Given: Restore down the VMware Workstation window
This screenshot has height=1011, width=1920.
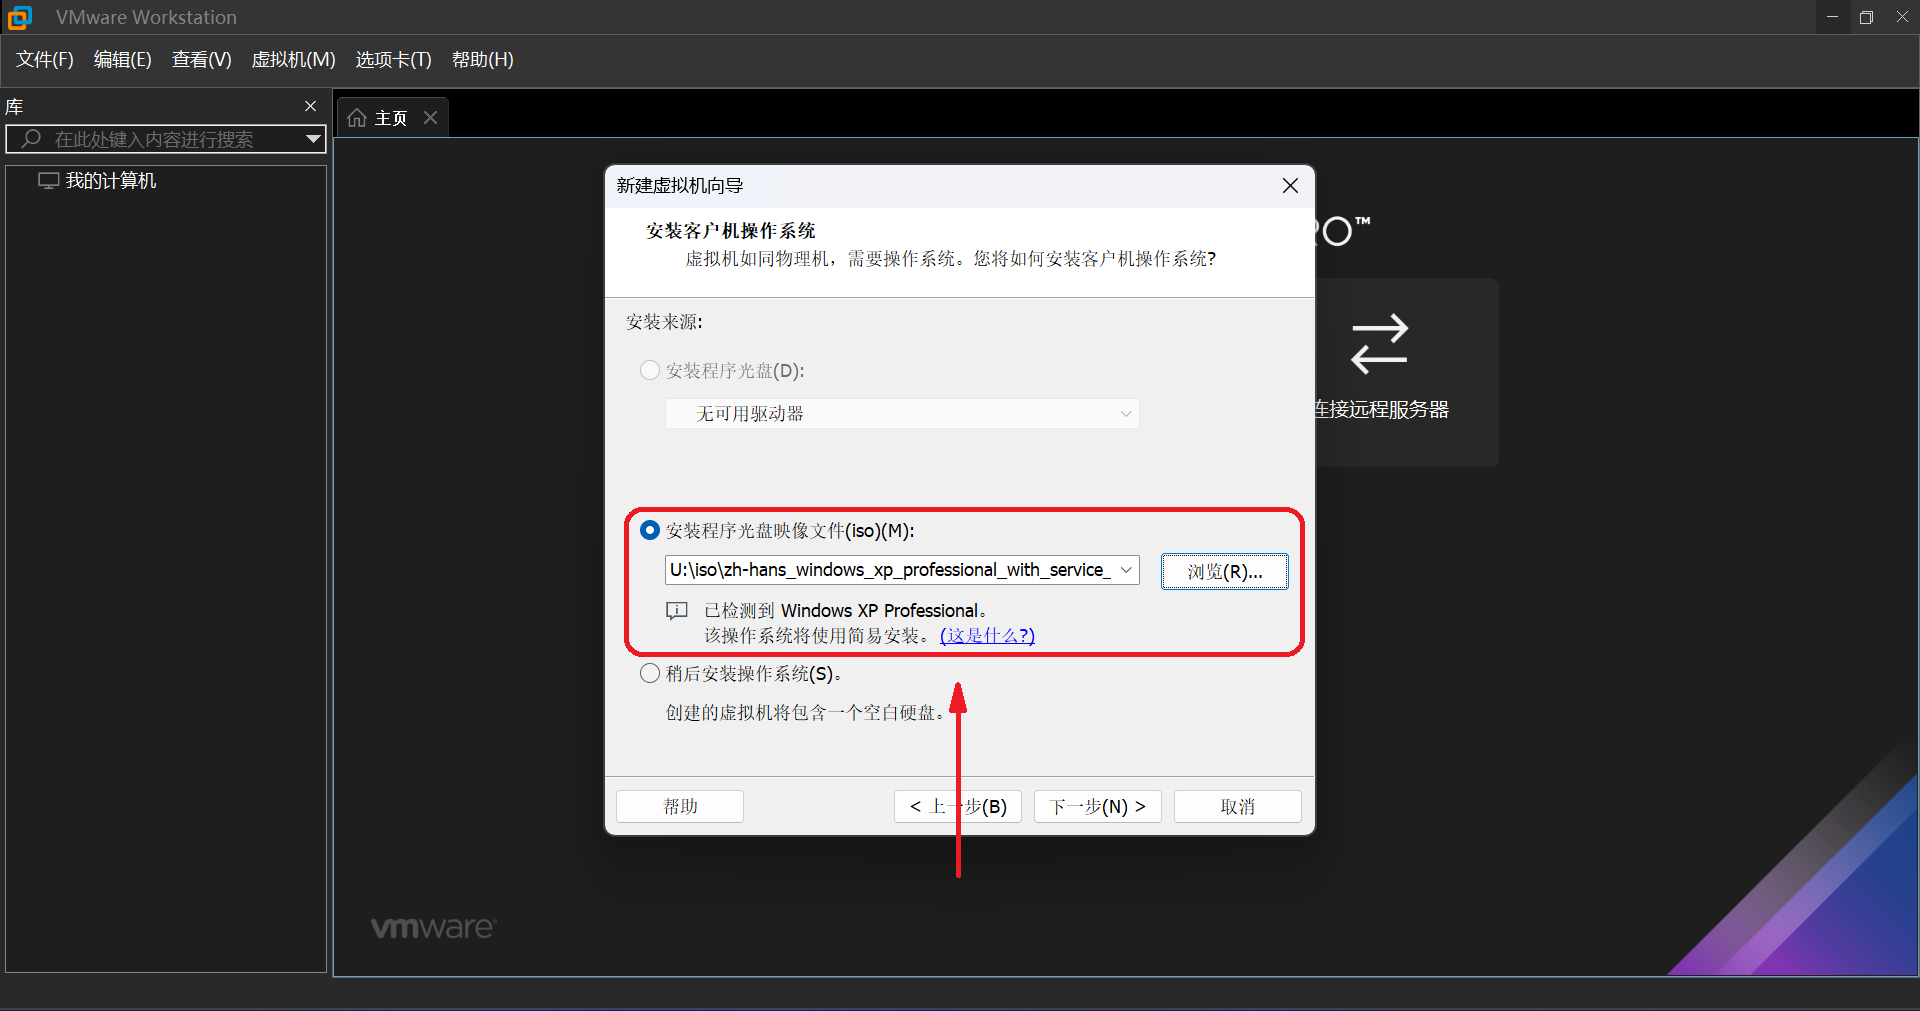Looking at the screenshot, I should 1866,17.
